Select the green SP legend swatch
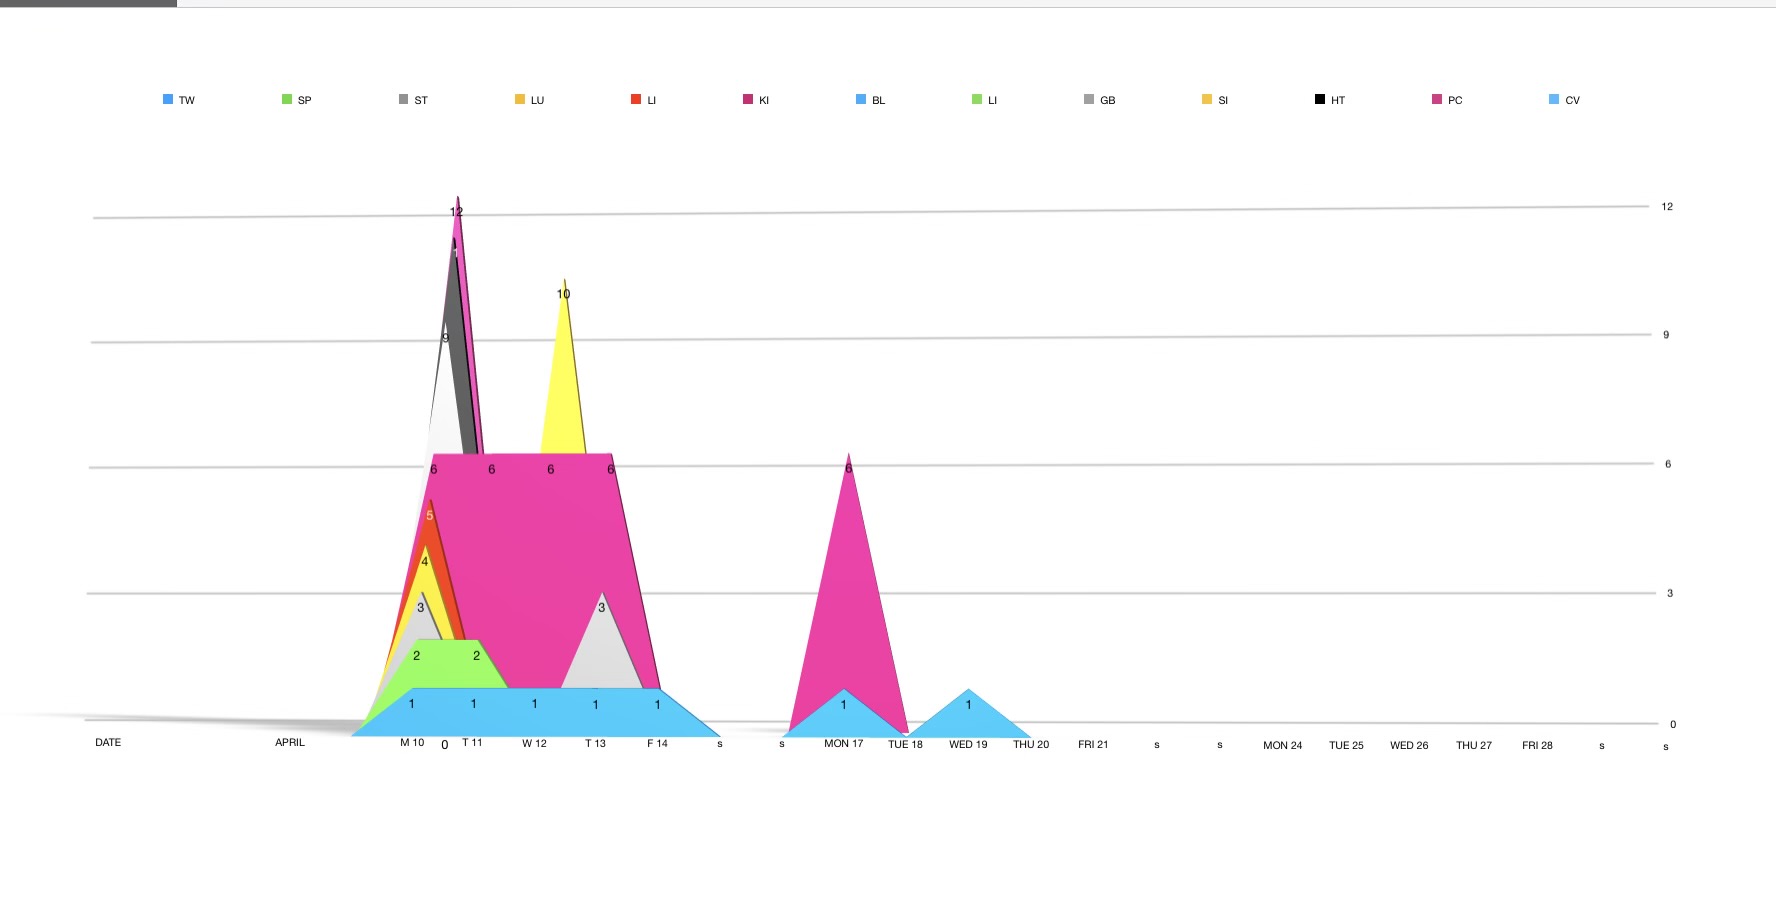Screen dimensions: 1776x924 [287, 99]
